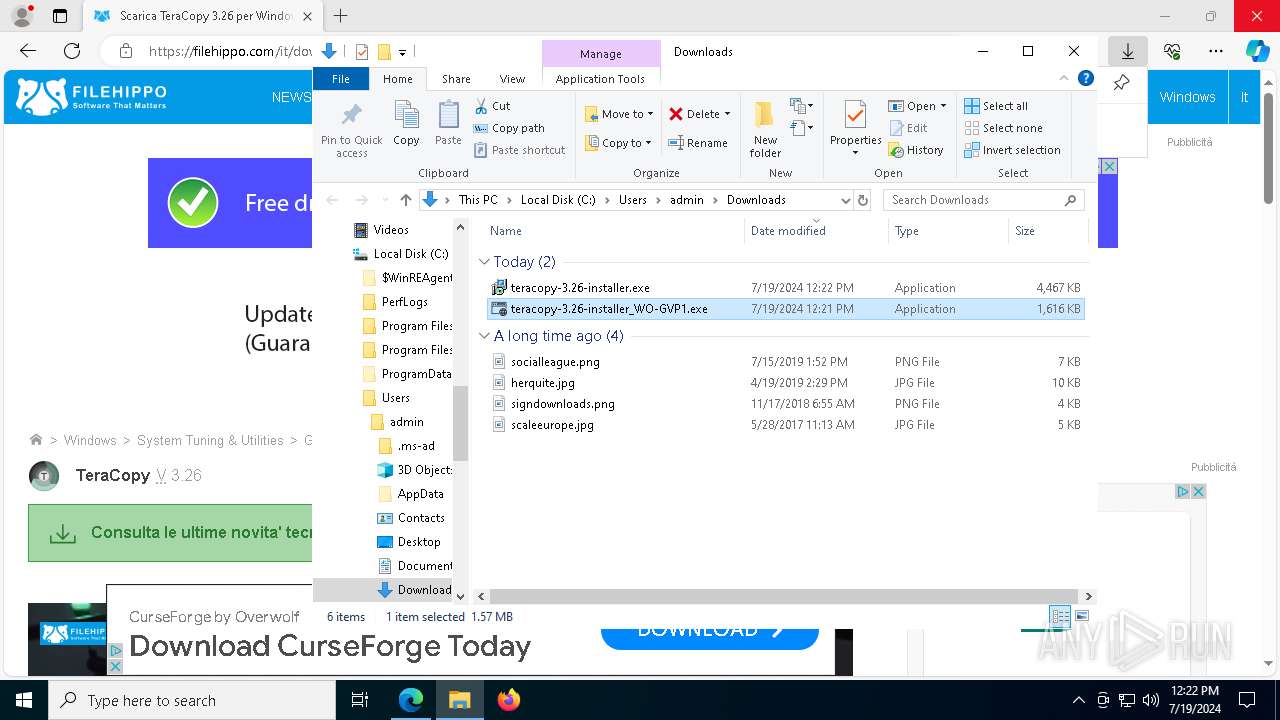The width and height of the screenshot is (1280, 720).
Task: Click the horizontal scrollbar in file list
Action: coord(784,596)
